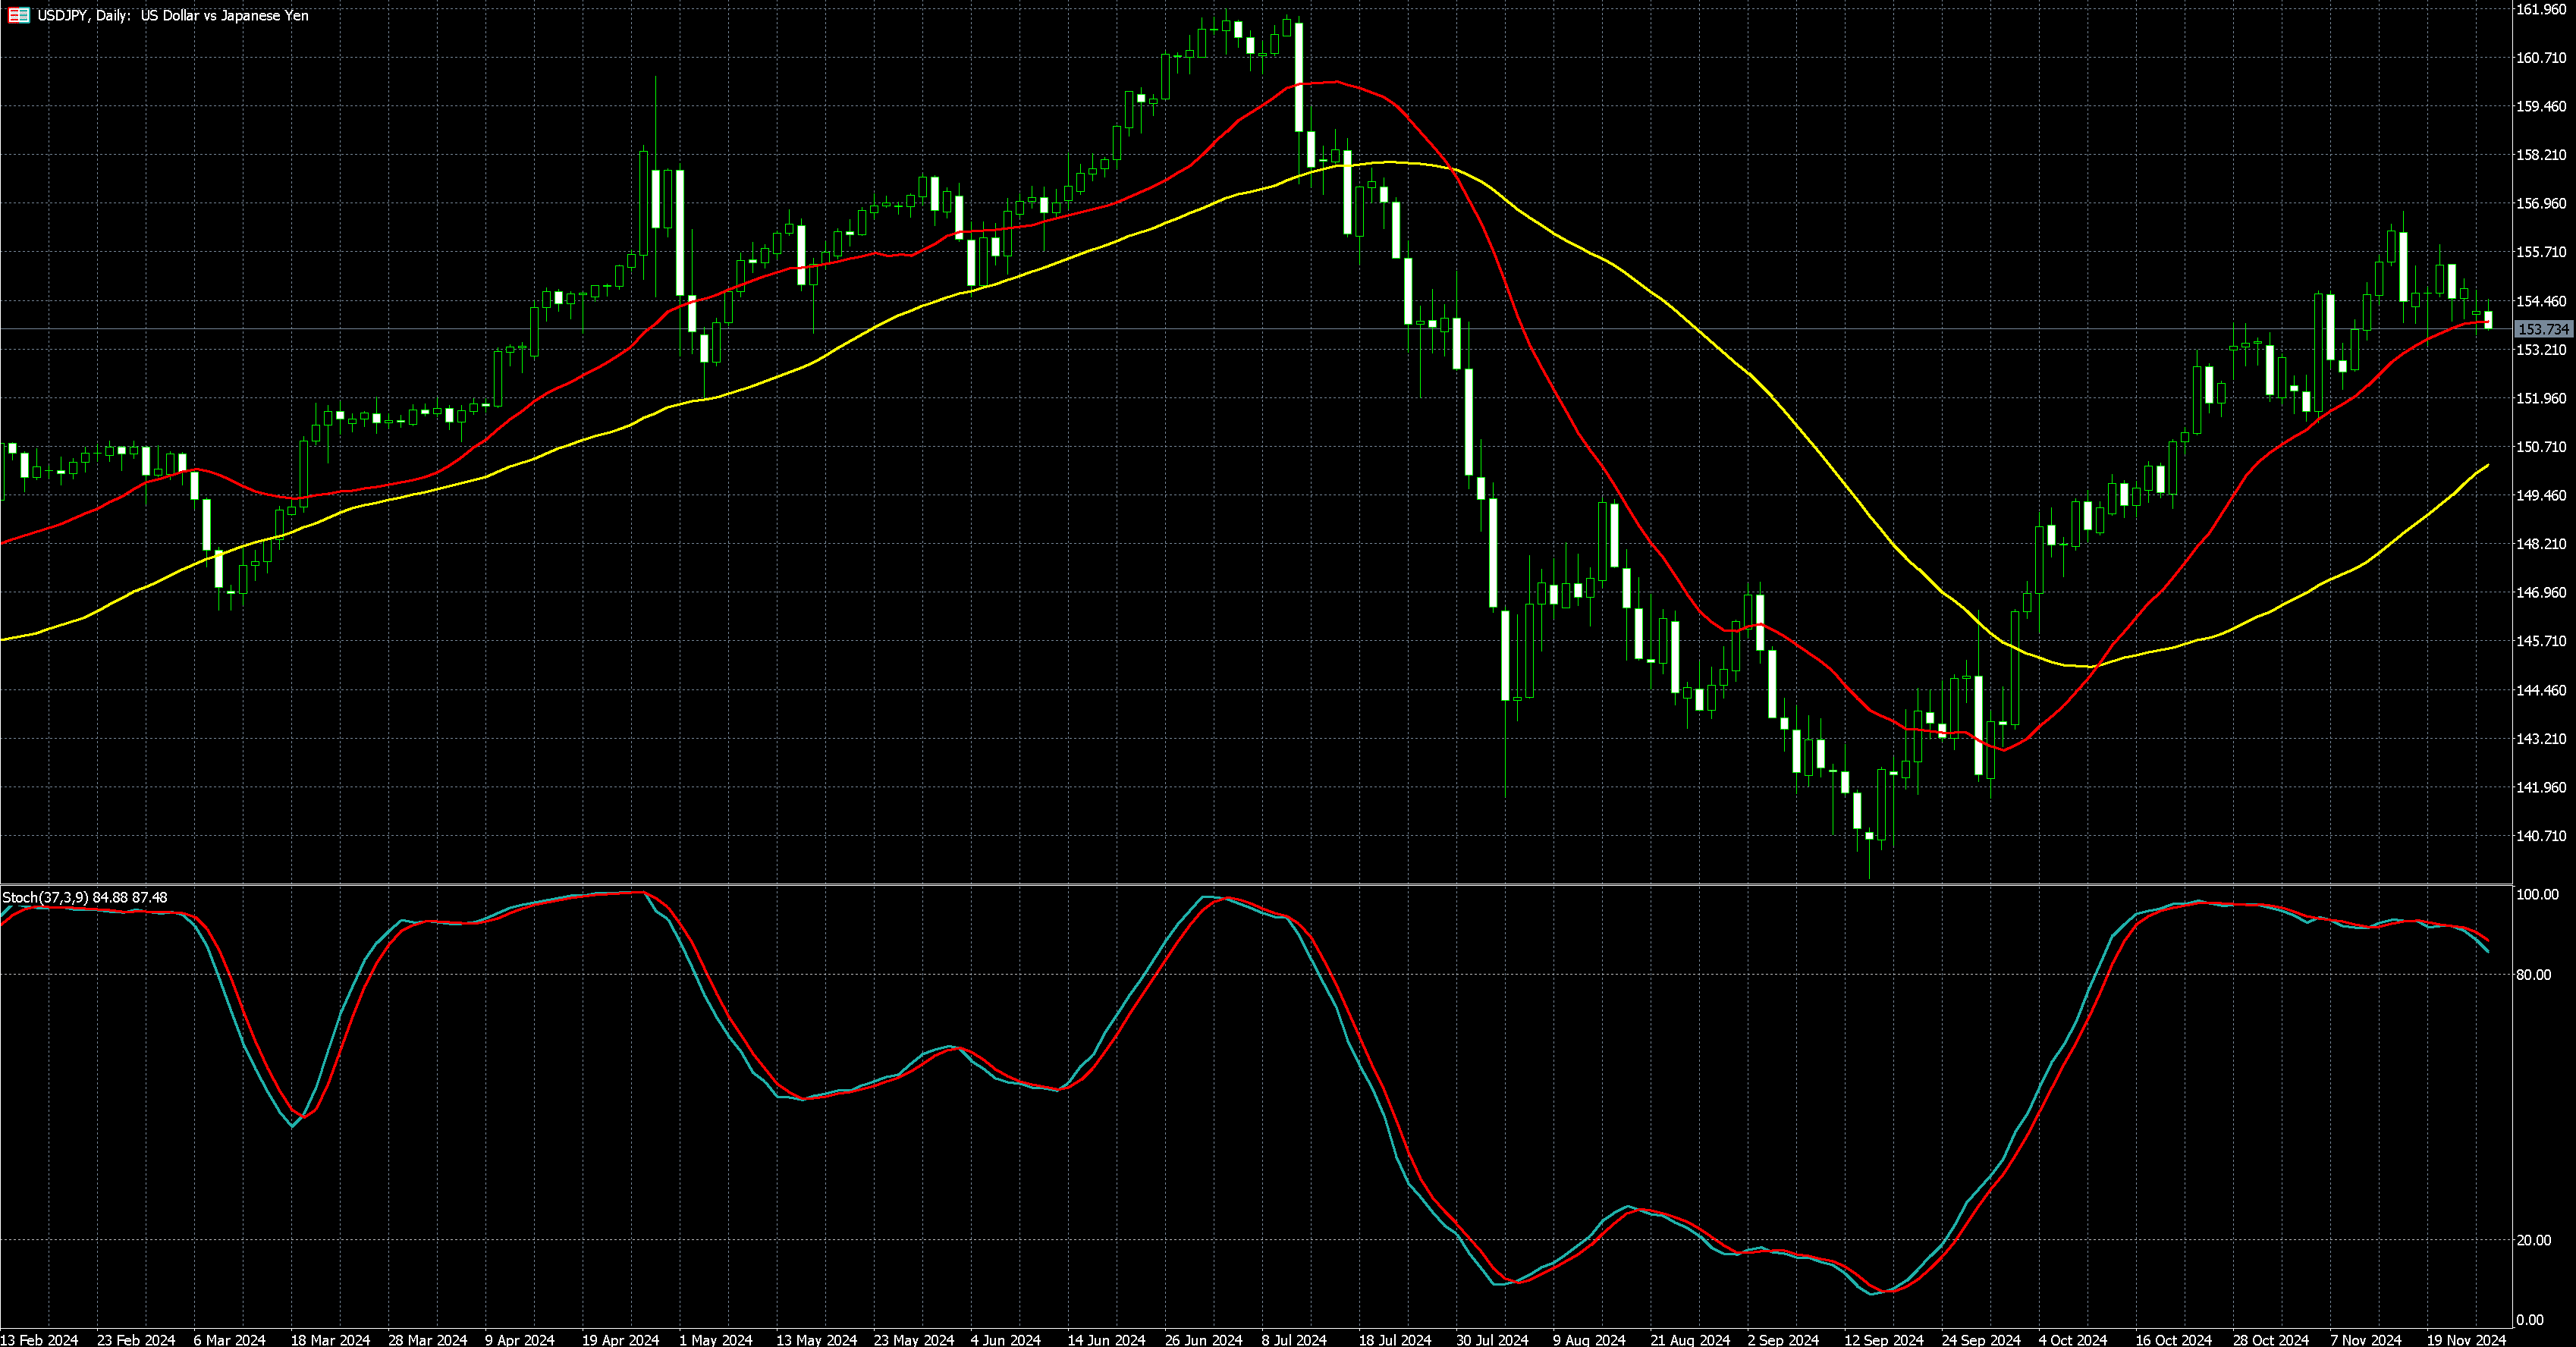Click the 100.00 stochastic scale label
This screenshot has height=1347, width=2576.
(2536, 894)
